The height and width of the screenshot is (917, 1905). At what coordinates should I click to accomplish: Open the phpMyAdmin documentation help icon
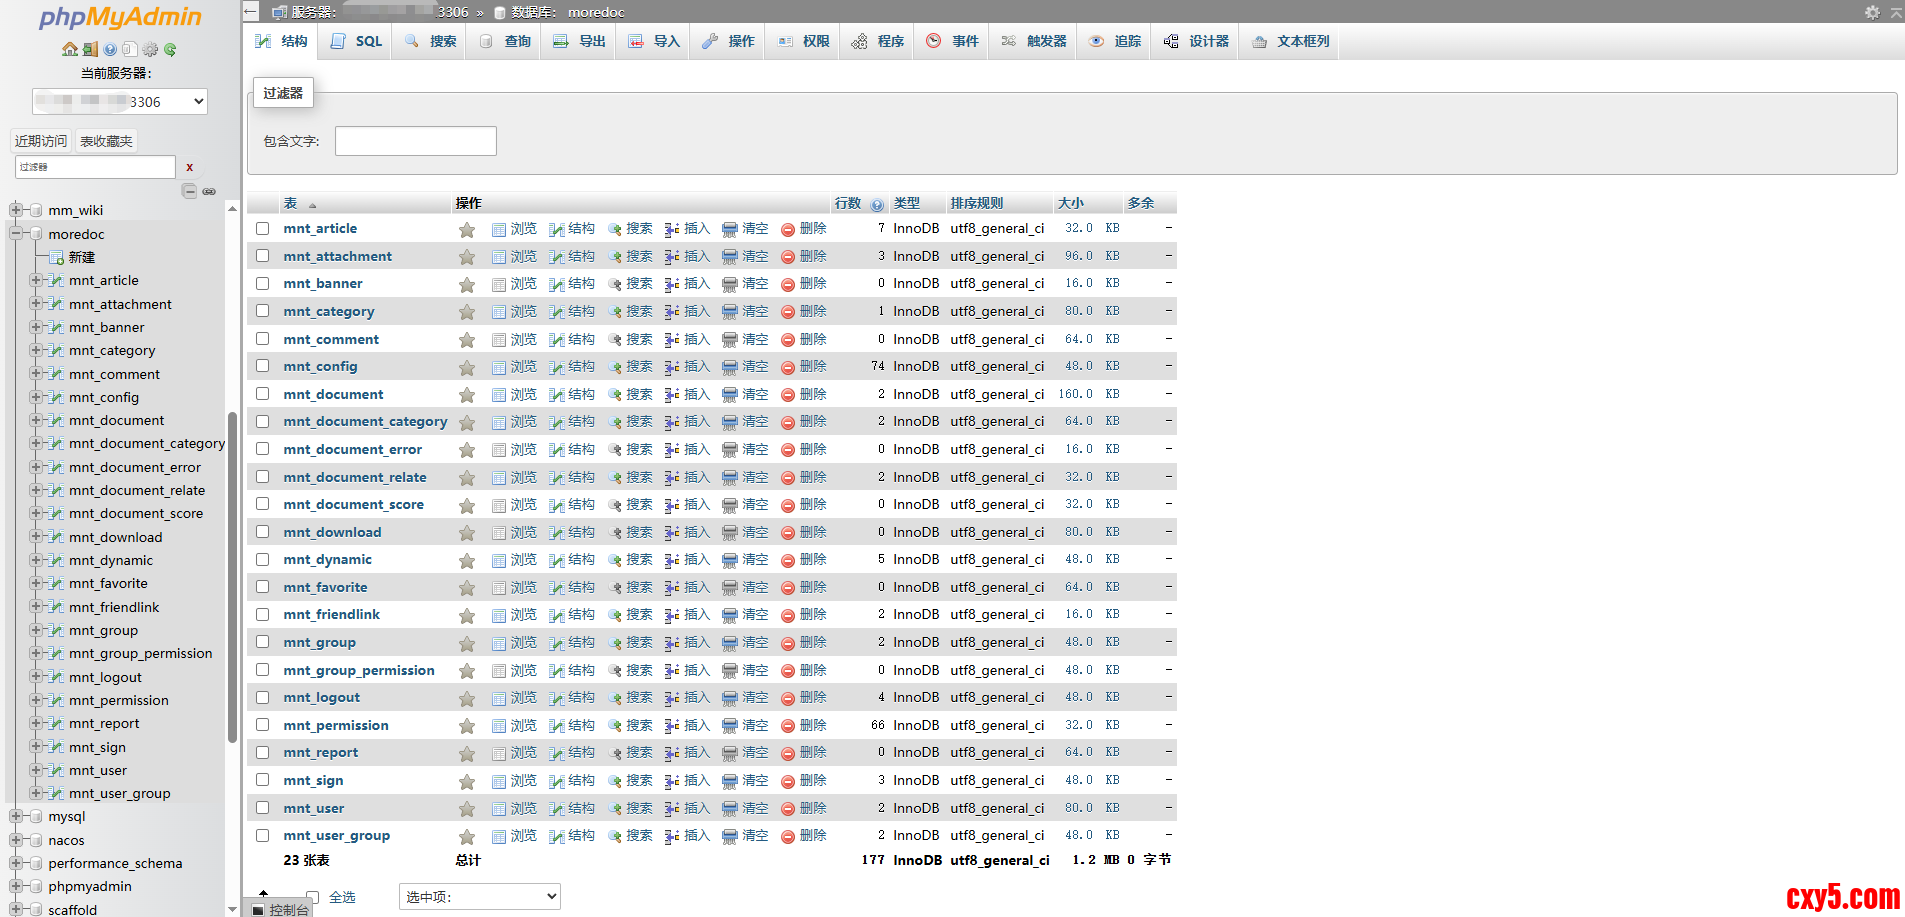coord(110,49)
